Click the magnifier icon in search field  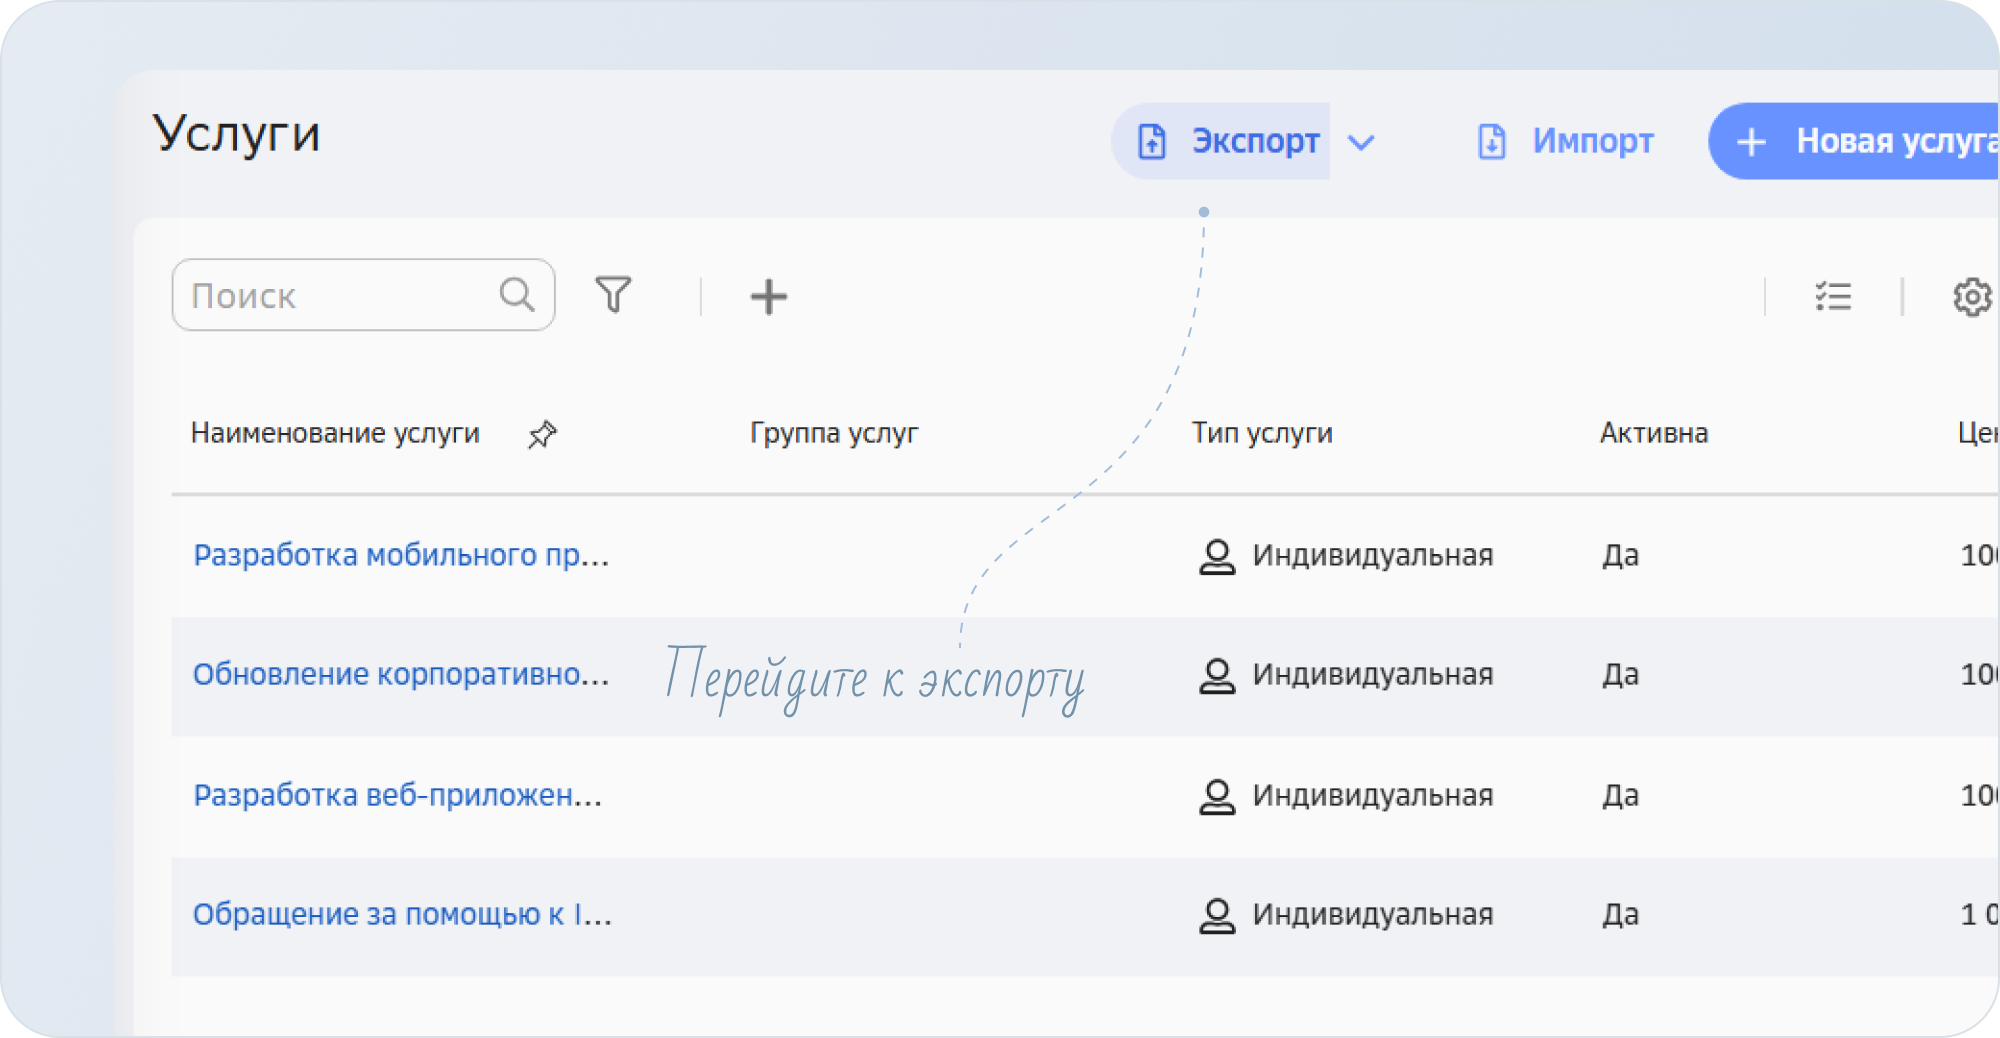(x=517, y=295)
